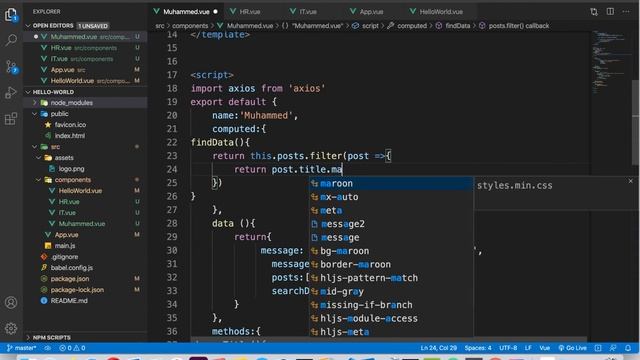Select the mid-gray autocomplete suggestion
The width and height of the screenshot is (640, 360).
(391, 291)
